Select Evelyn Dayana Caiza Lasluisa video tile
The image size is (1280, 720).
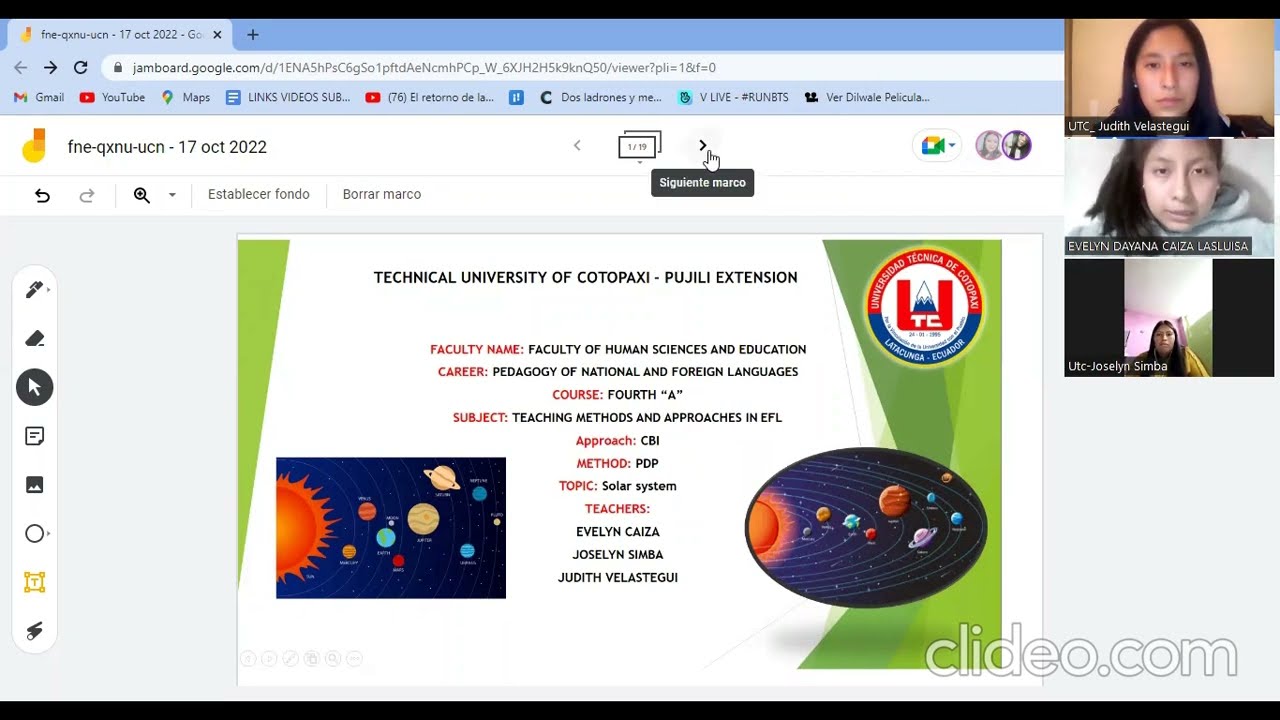tap(1169, 197)
